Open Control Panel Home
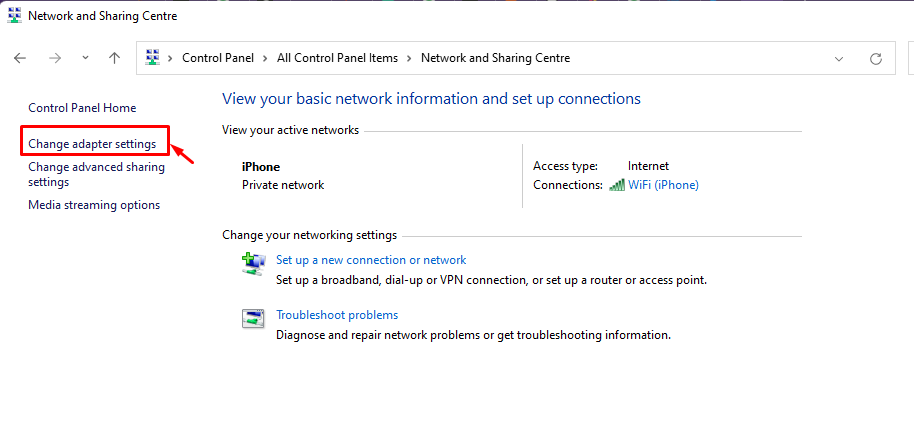Image resolution: width=914 pixels, height=431 pixels. point(82,108)
